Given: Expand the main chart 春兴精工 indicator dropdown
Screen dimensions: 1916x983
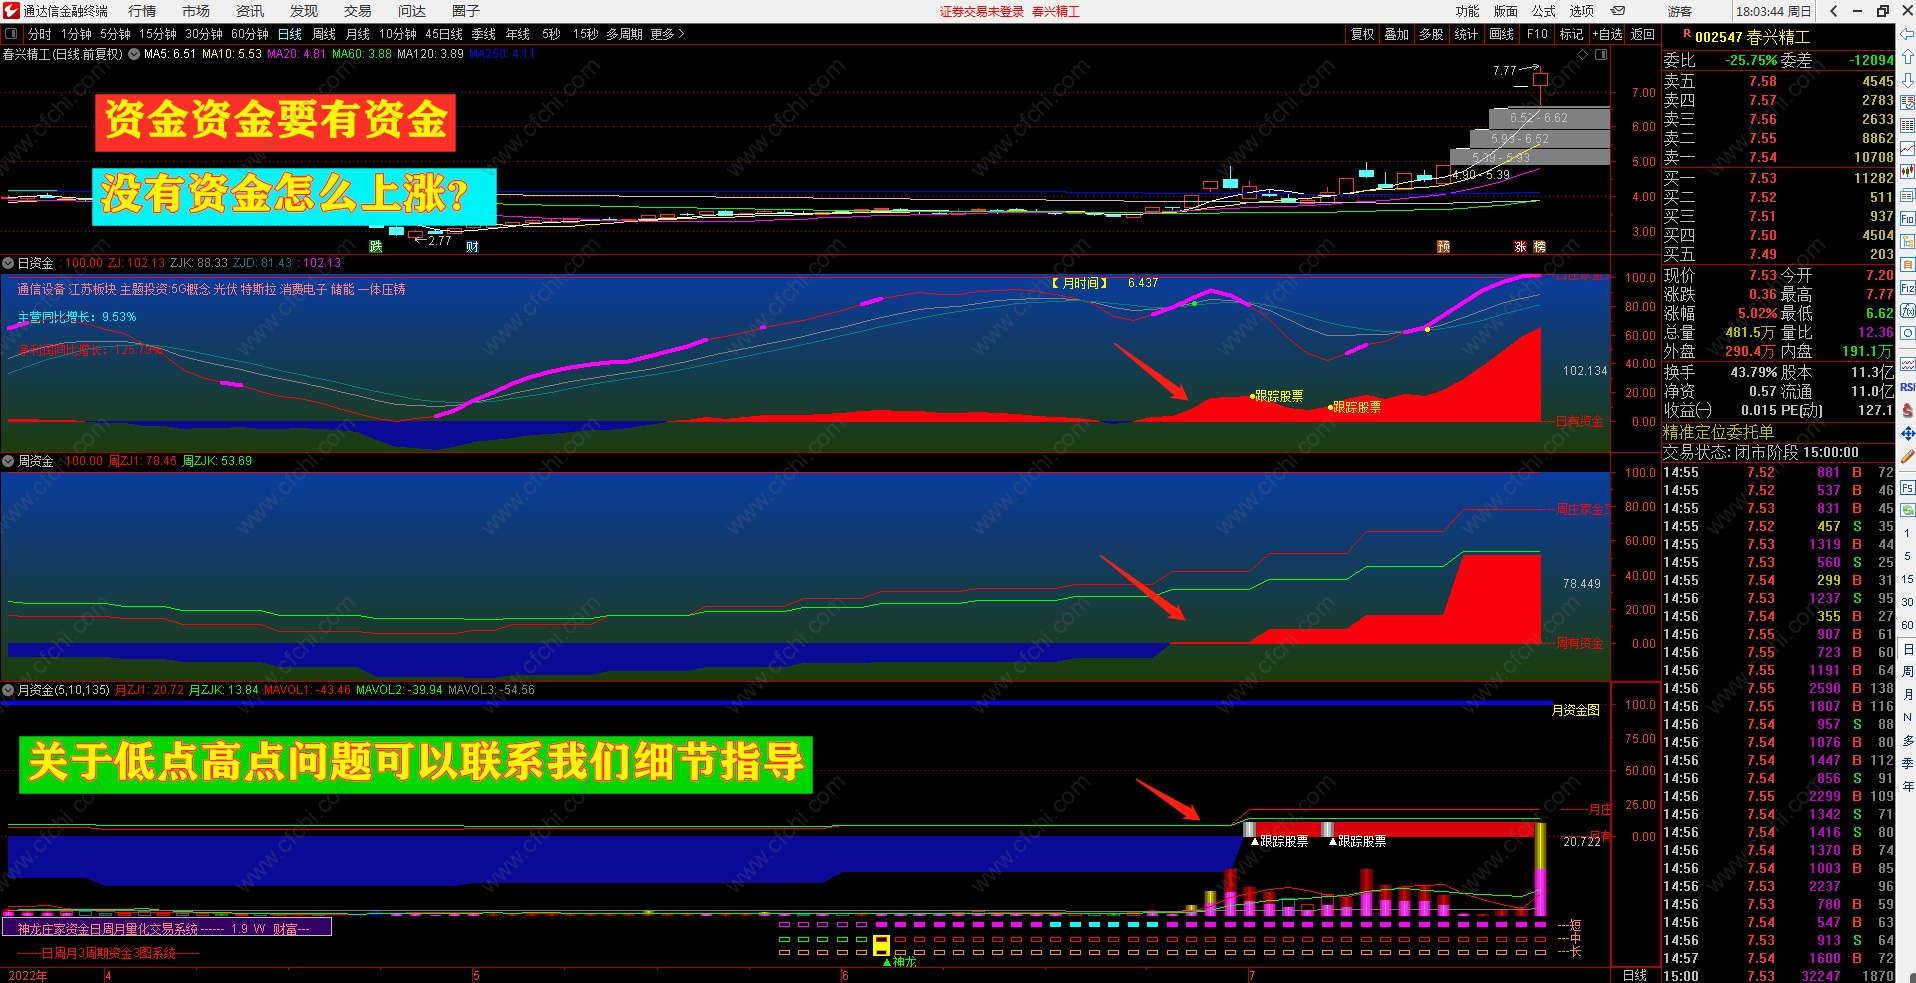Looking at the screenshot, I should point(134,54).
